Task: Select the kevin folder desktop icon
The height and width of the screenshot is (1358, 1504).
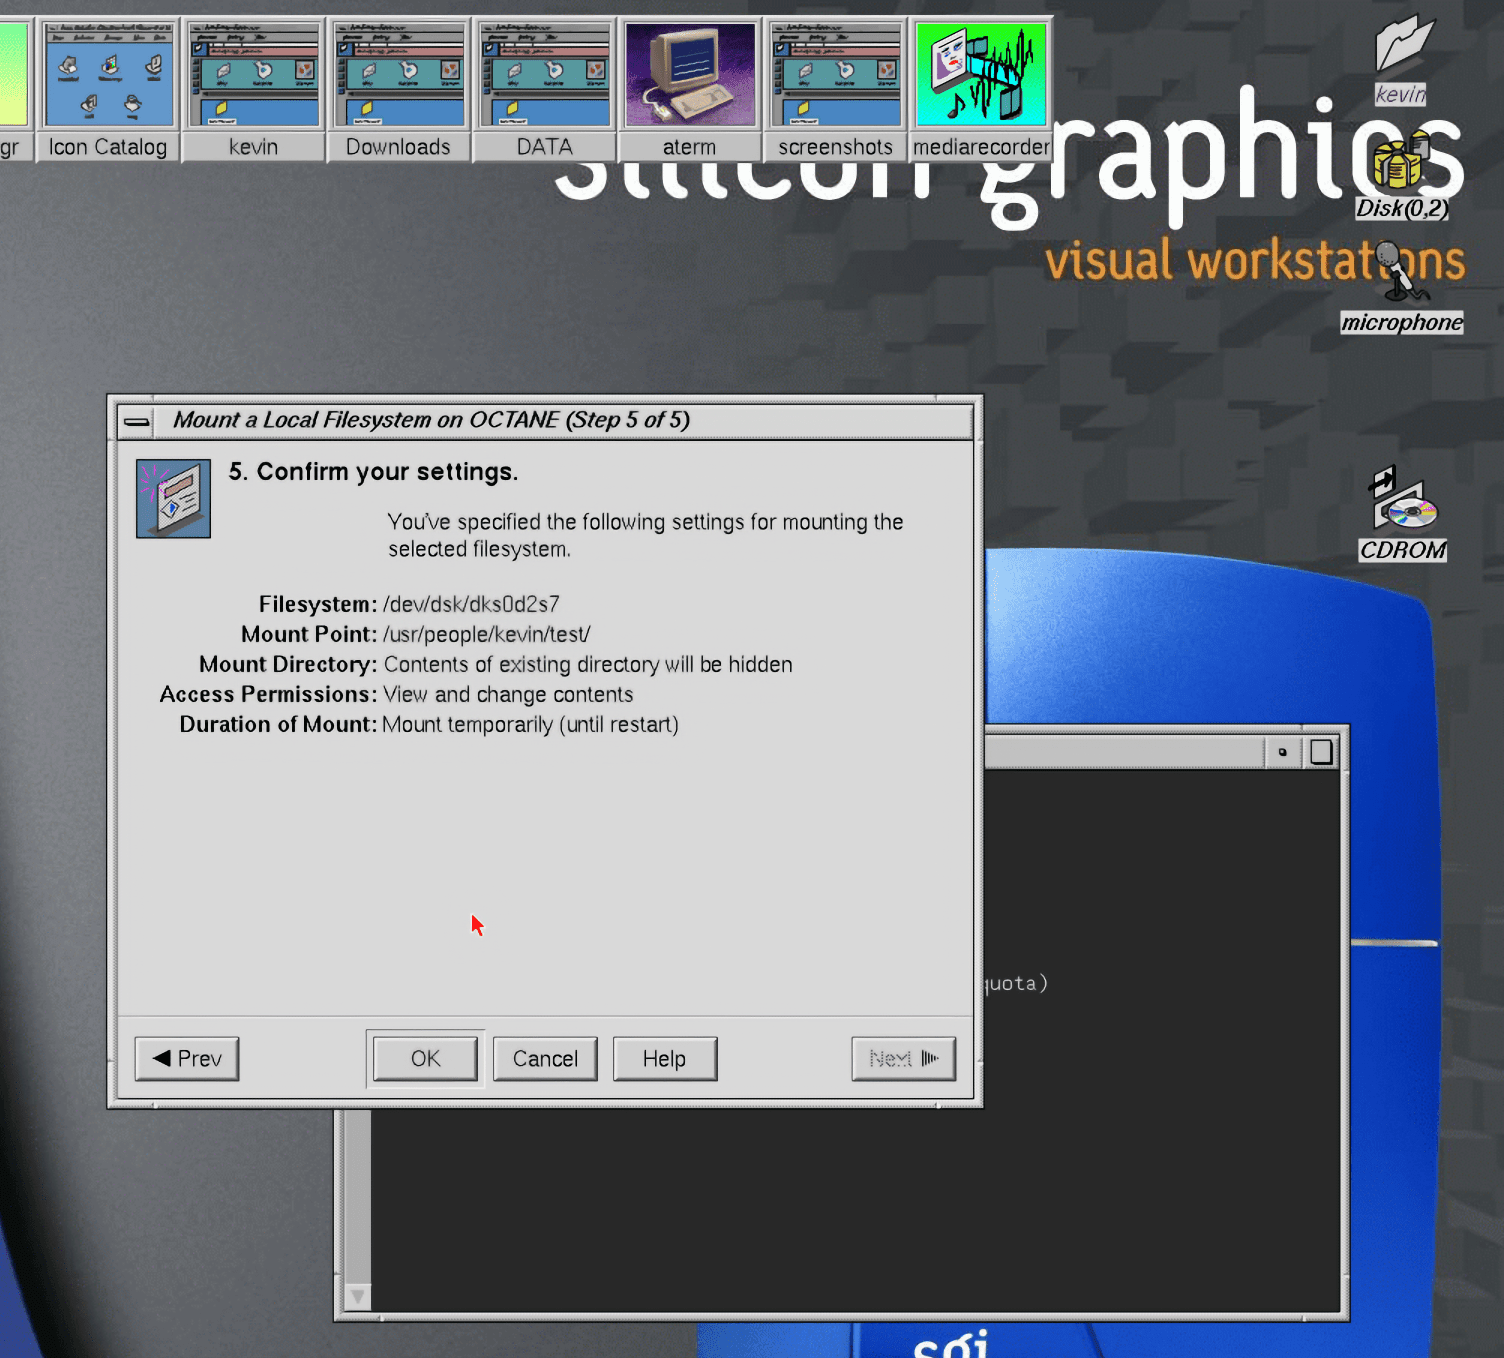Action: click(x=1402, y=58)
